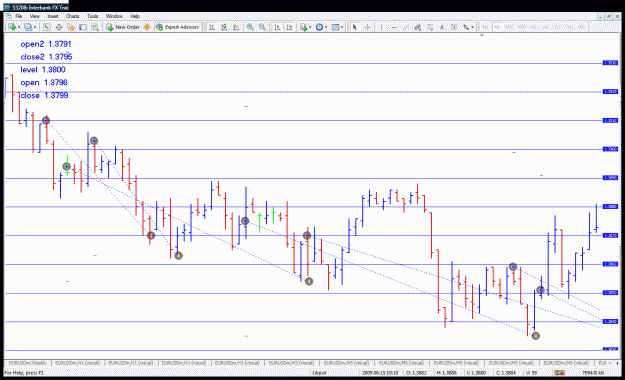The height and width of the screenshot is (380, 625).
Task: Expand the arrows tool dropdown arrow
Action: tap(472, 27)
